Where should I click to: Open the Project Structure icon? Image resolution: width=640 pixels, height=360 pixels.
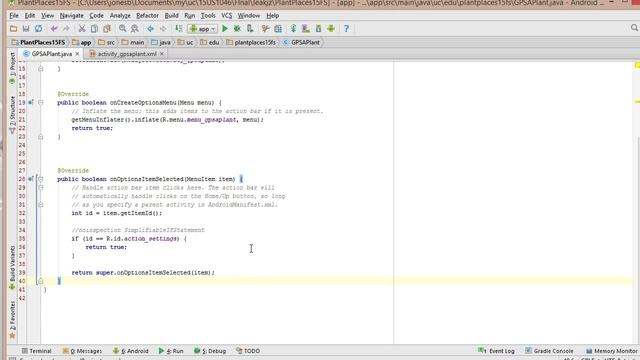(x=278, y=29)
